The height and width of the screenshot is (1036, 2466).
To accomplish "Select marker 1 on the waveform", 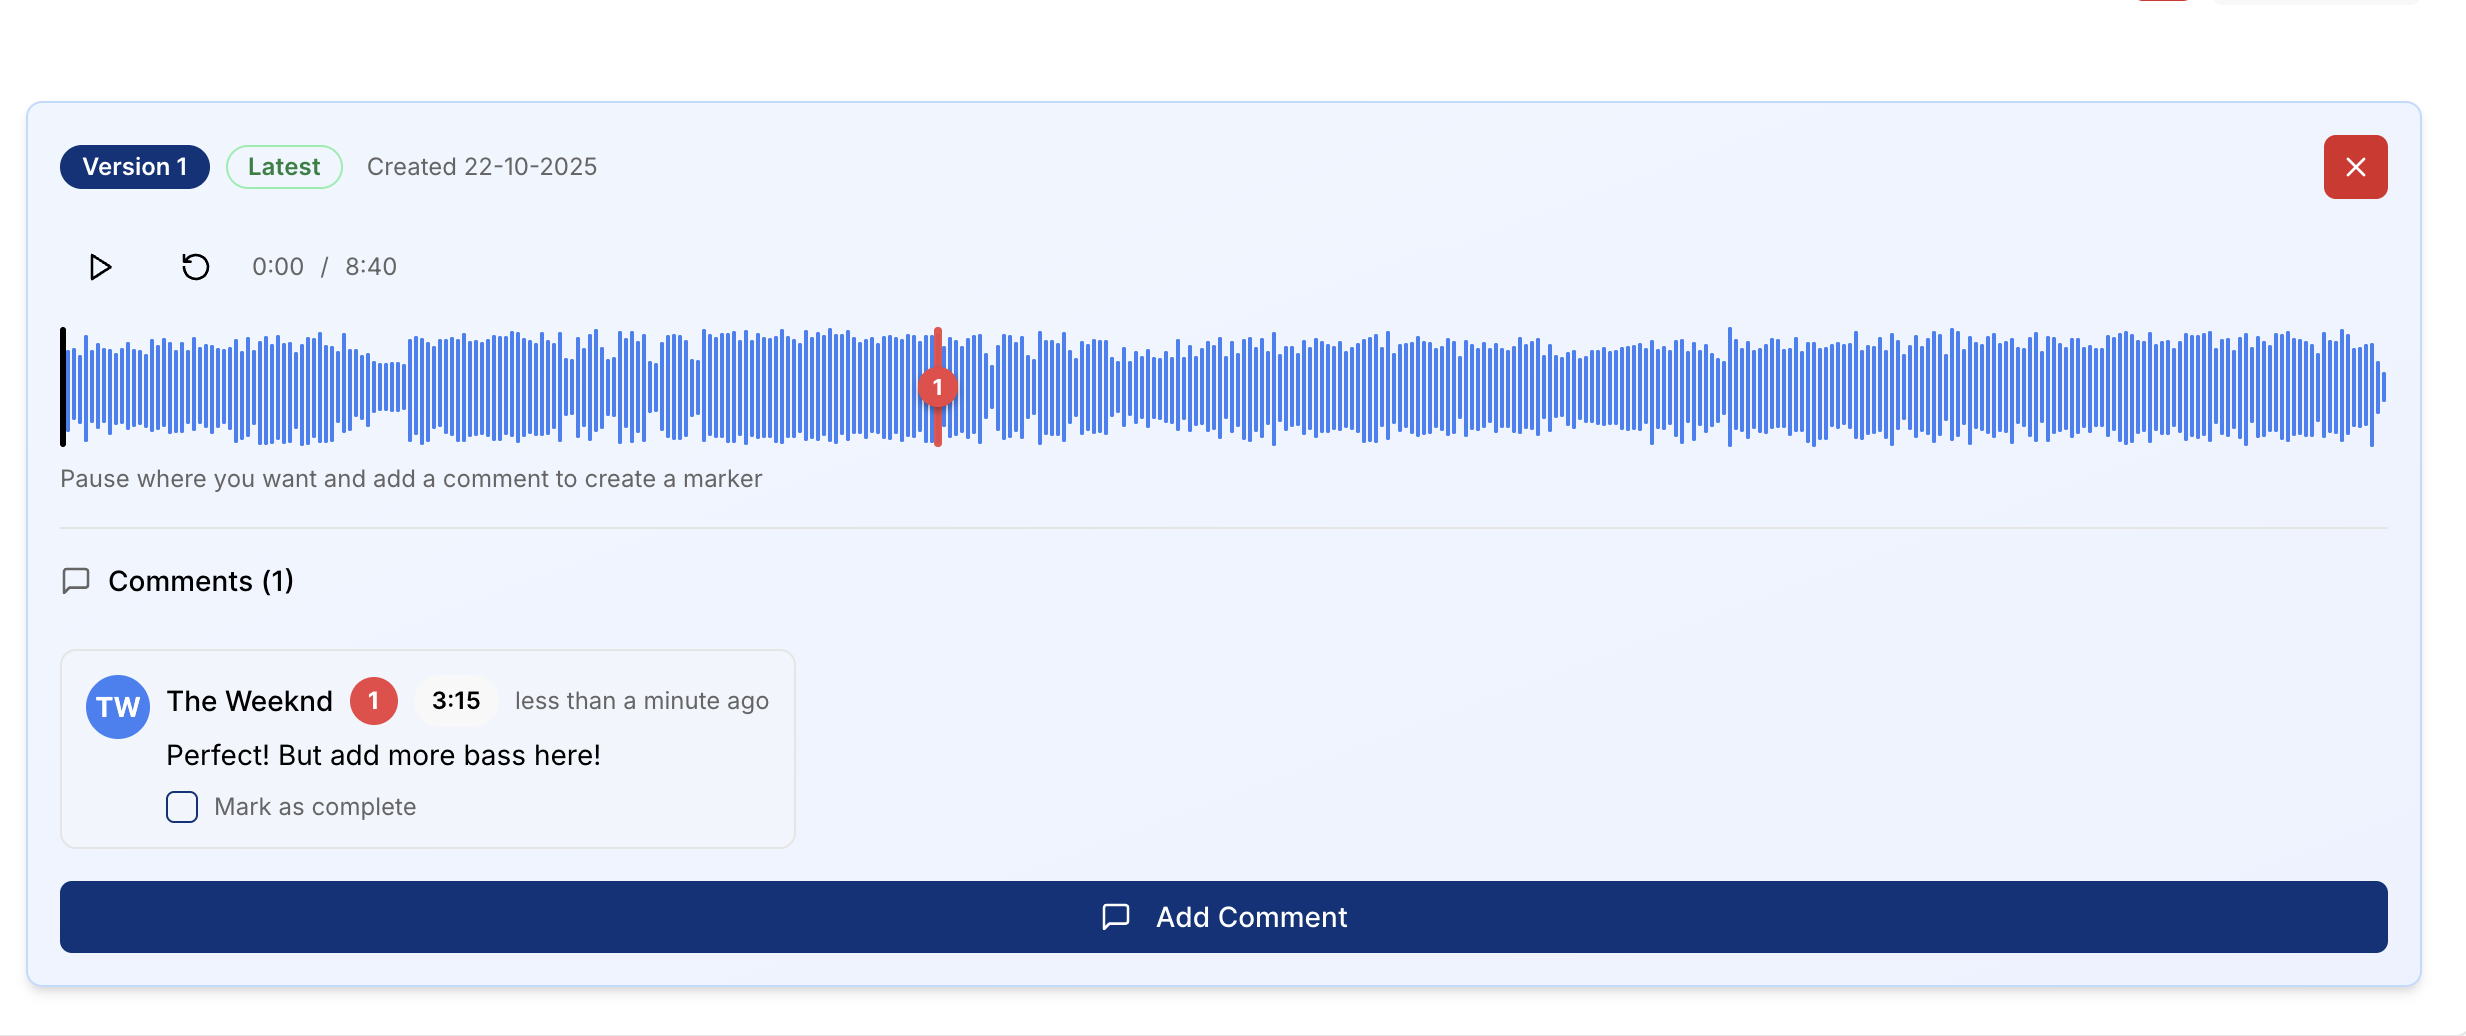I will 937,386.
